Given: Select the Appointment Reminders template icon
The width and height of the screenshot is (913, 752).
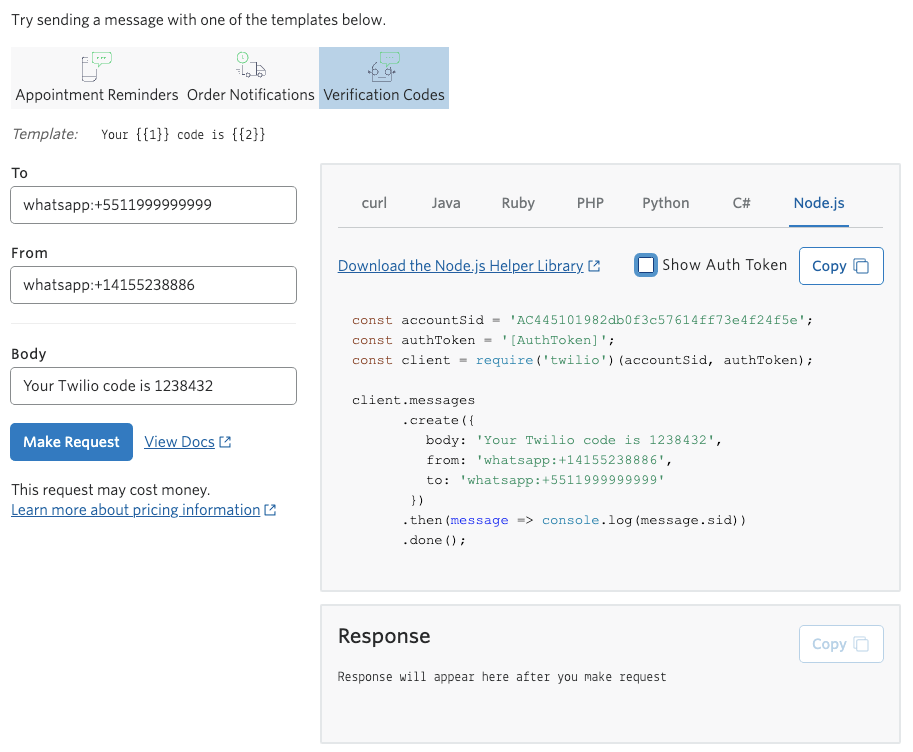Looking at the screenshot, I should tap(96, 67).
